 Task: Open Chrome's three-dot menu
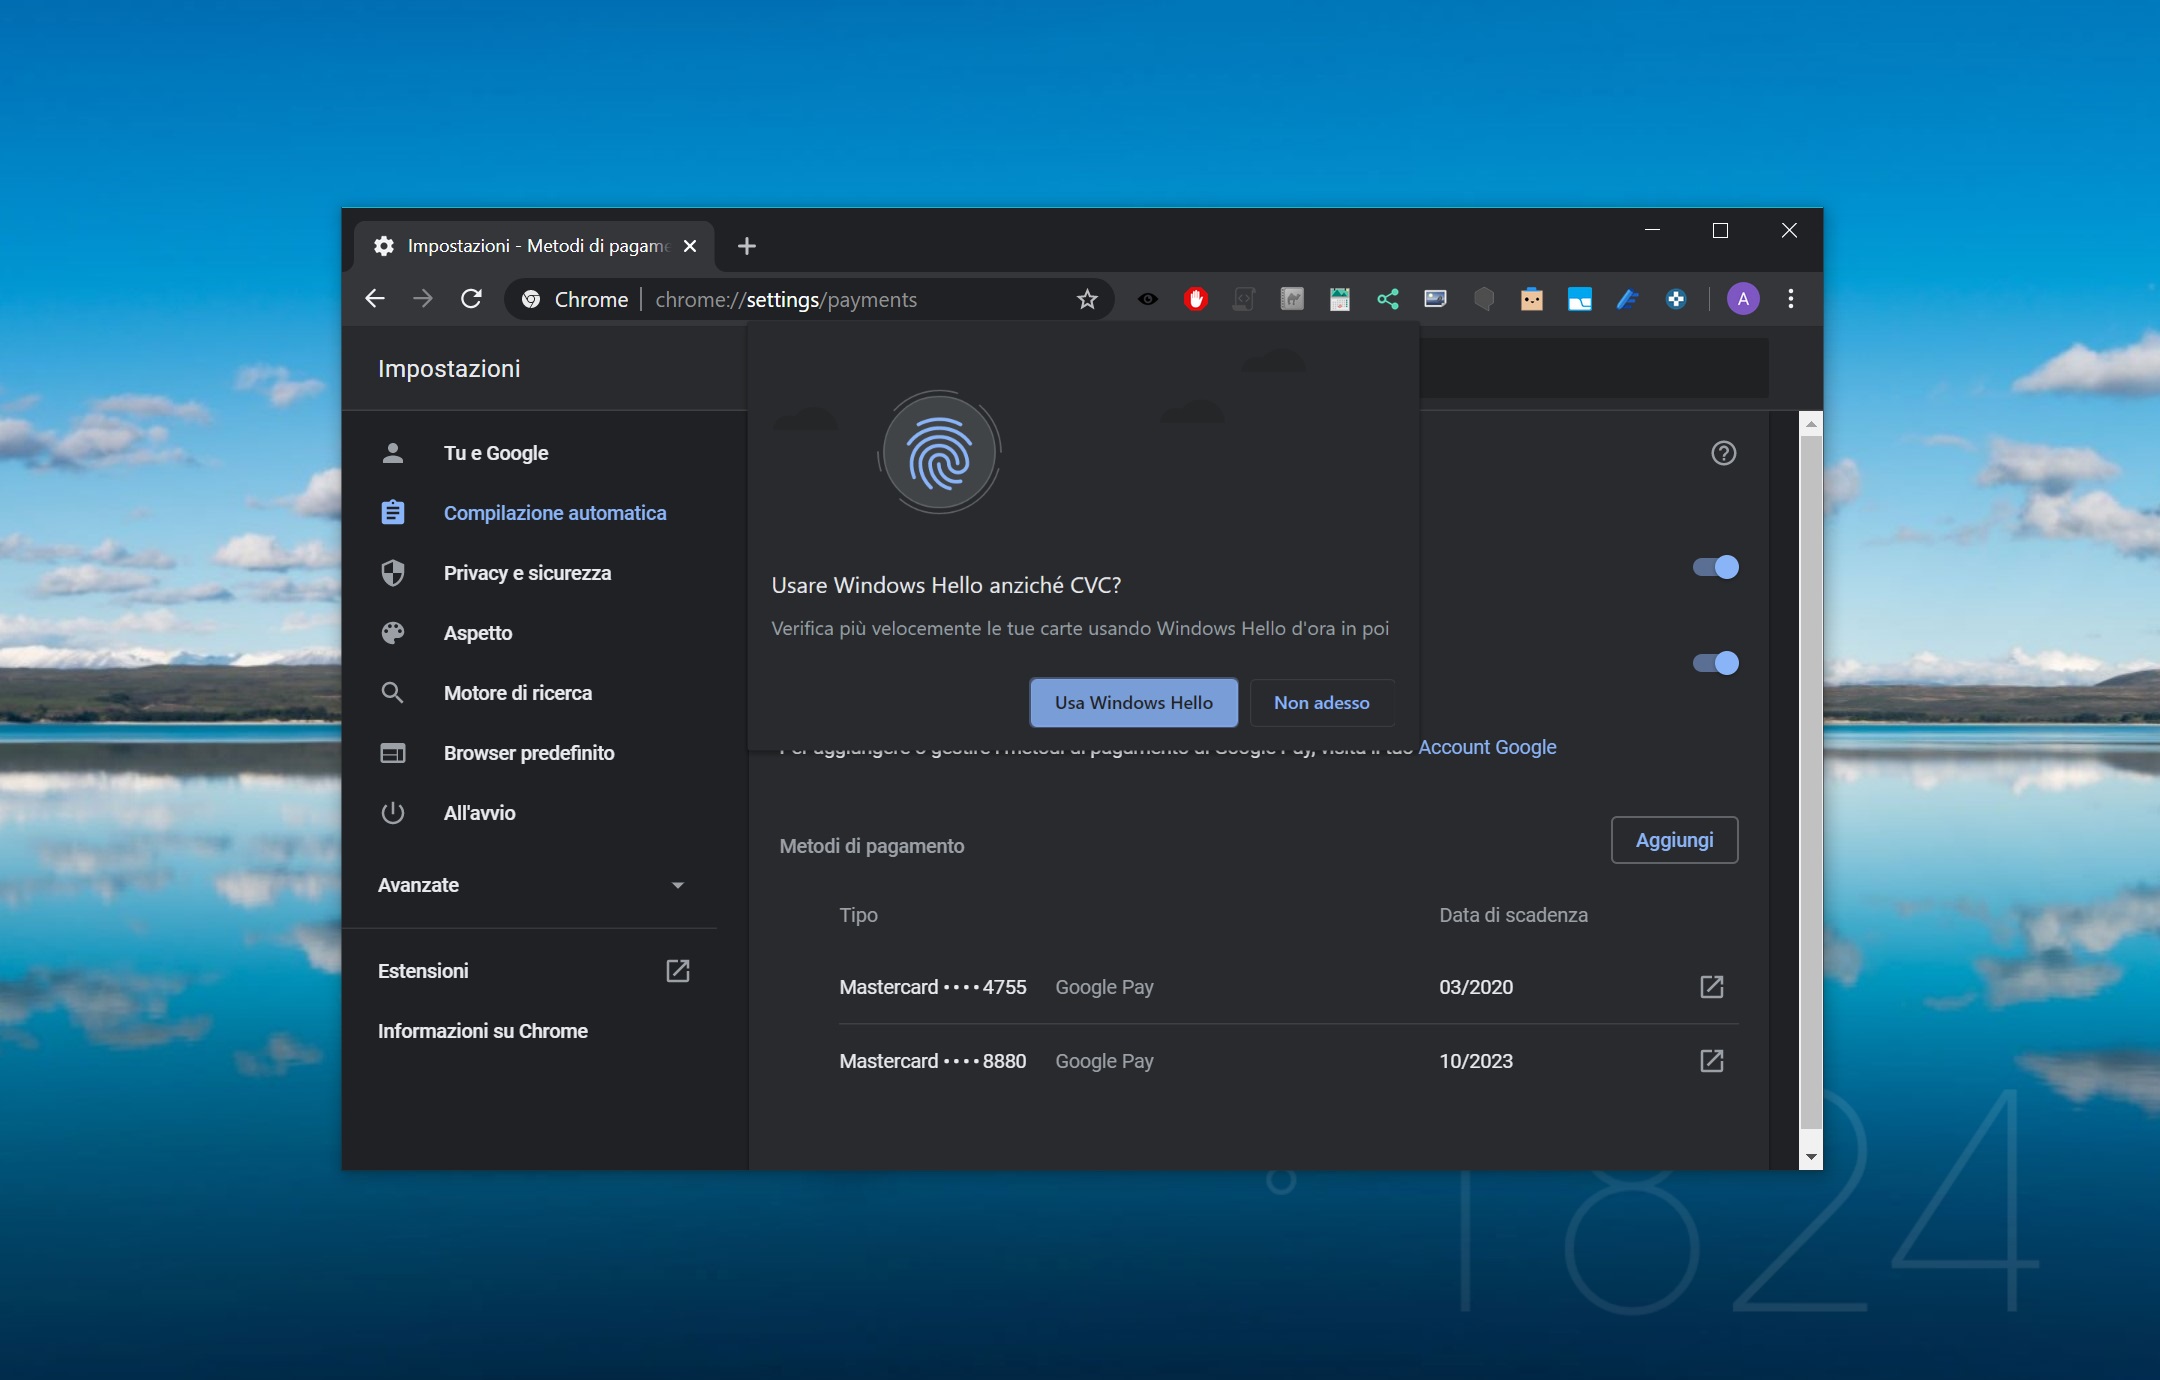click(1791, 299)
